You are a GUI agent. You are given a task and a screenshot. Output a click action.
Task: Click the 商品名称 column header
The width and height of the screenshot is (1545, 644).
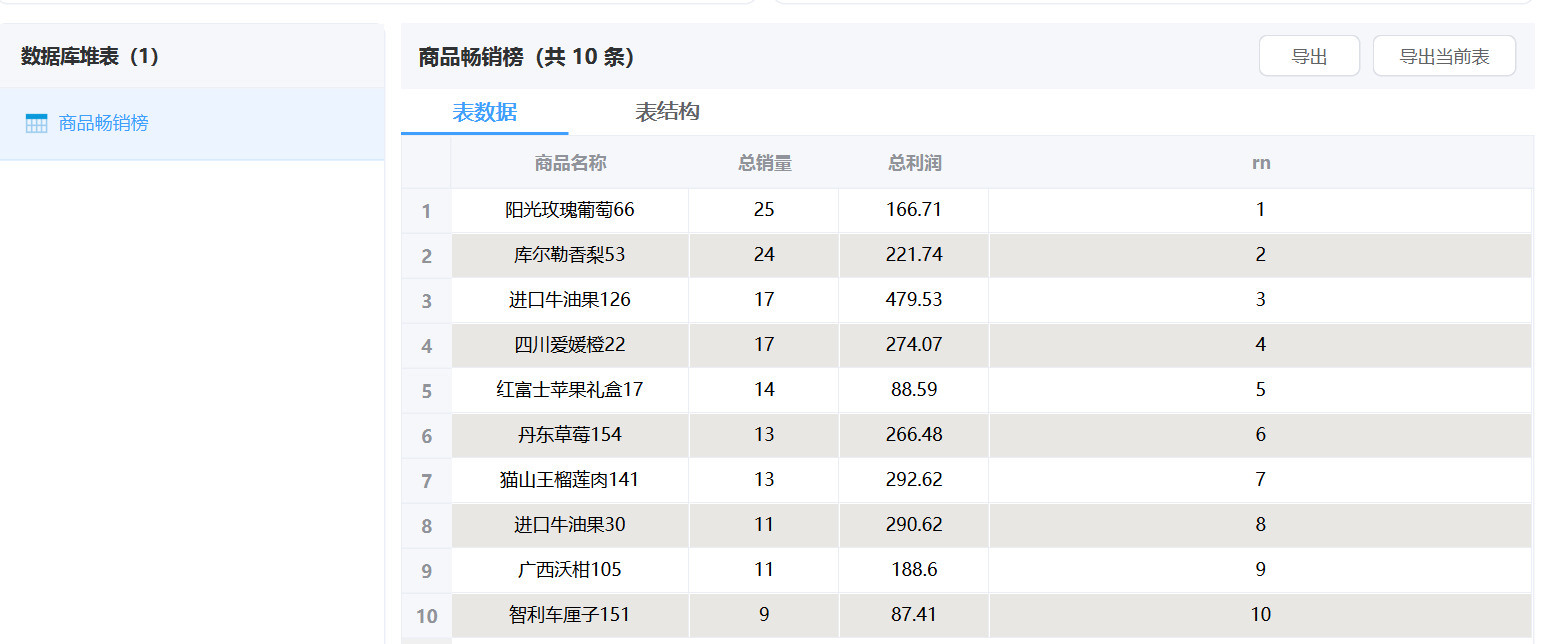click(x=570, y=163)
